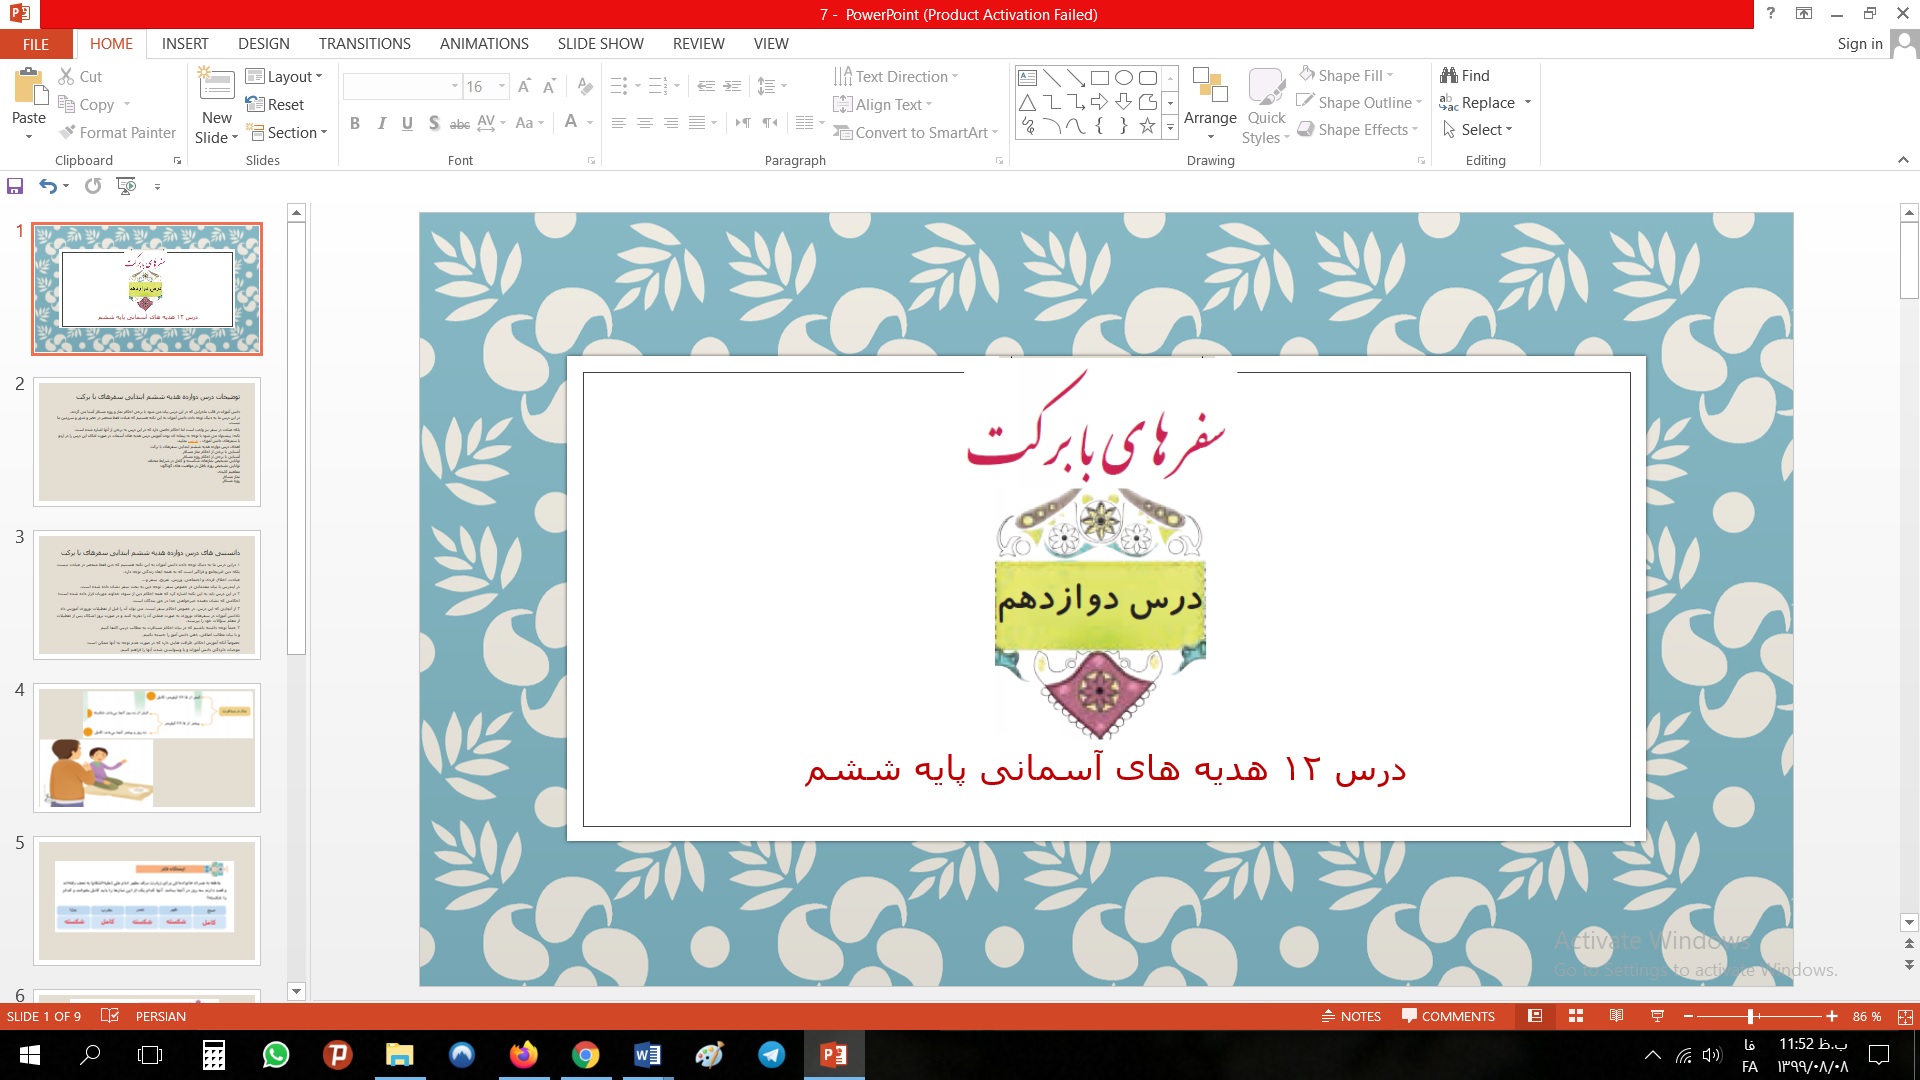Select slide 4 thumbnail
Viewport: 1920px width, 1080px height.
tap(147, 747)
